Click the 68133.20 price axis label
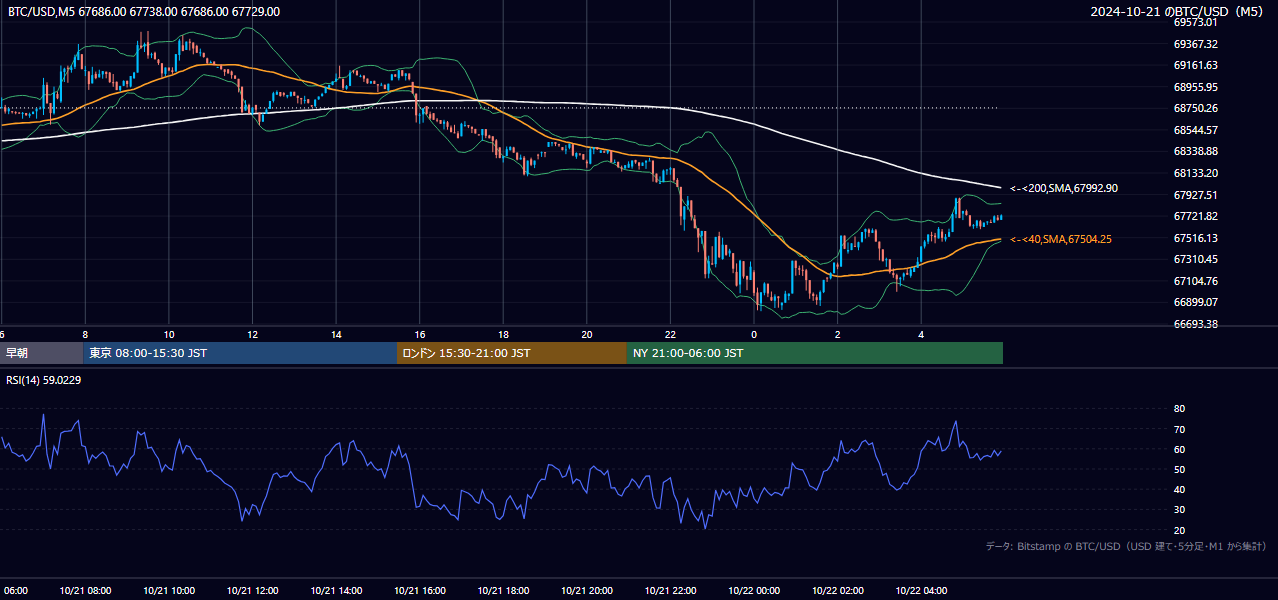This screenshot has height=600, width=1278. [x=1195, y=173]
